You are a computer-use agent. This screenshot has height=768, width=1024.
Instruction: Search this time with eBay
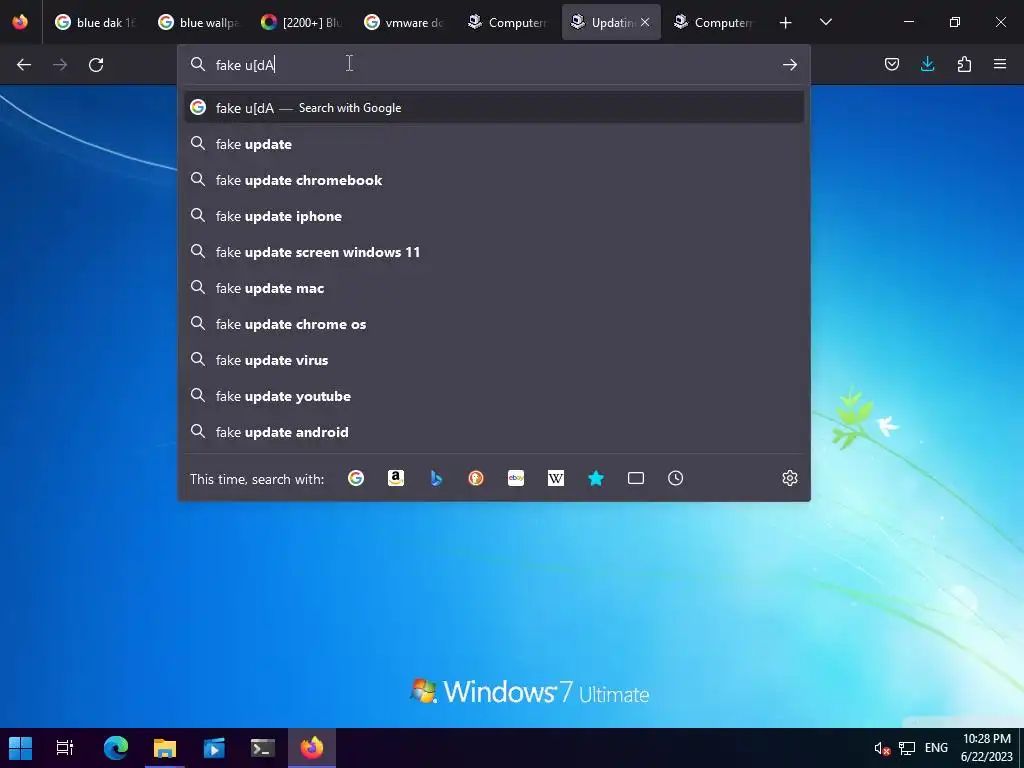(516, 479)
